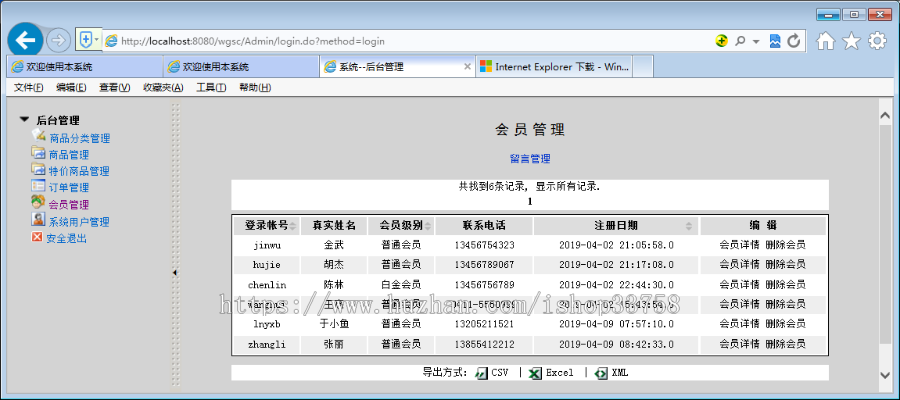Viewport: 900px width, 400px height.
Task: Open 特价商品管理 link
Action: tap(79, 171)
